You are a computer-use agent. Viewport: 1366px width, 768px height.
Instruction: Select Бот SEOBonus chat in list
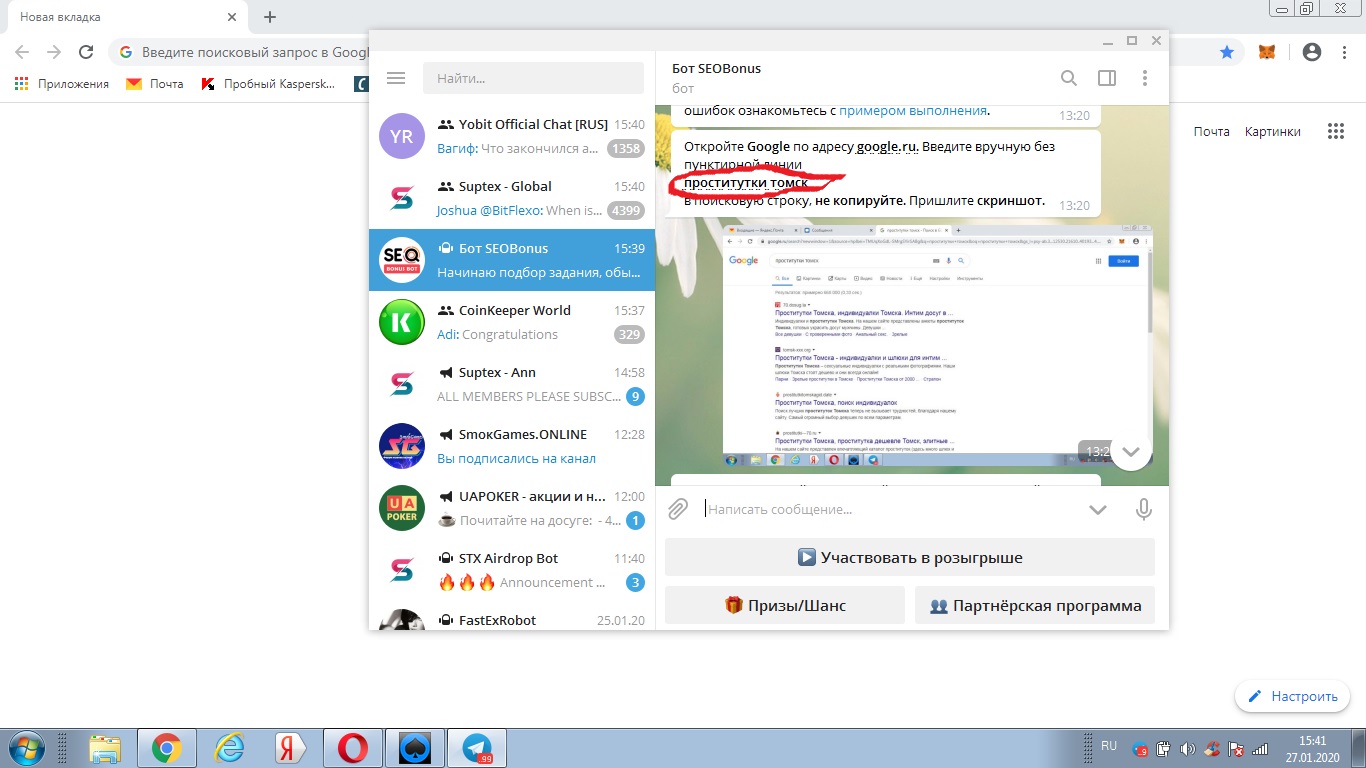pyautogui.click(x=512, y=261)
